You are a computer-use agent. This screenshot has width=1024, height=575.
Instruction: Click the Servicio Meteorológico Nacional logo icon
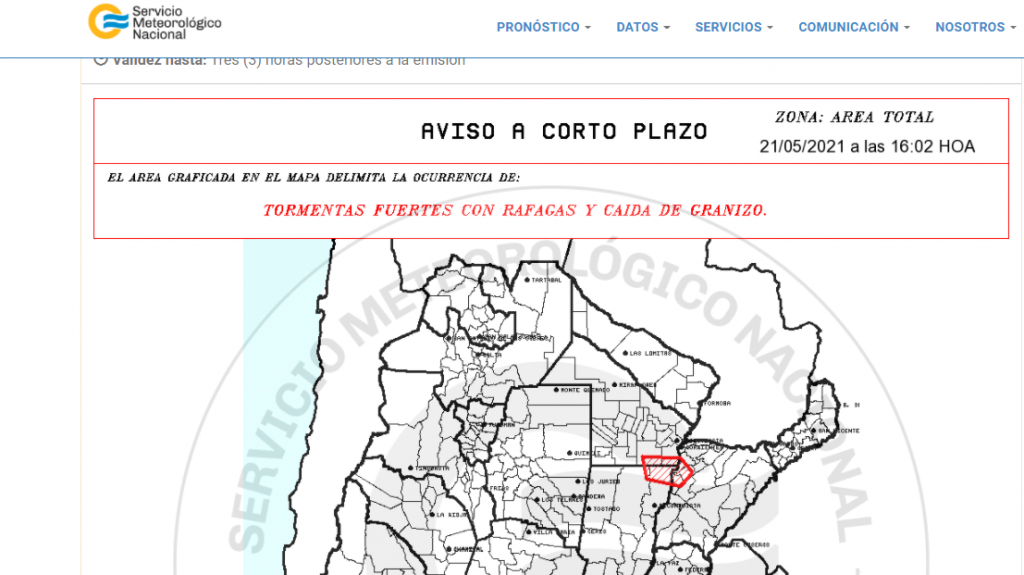[x=108, y=22]
